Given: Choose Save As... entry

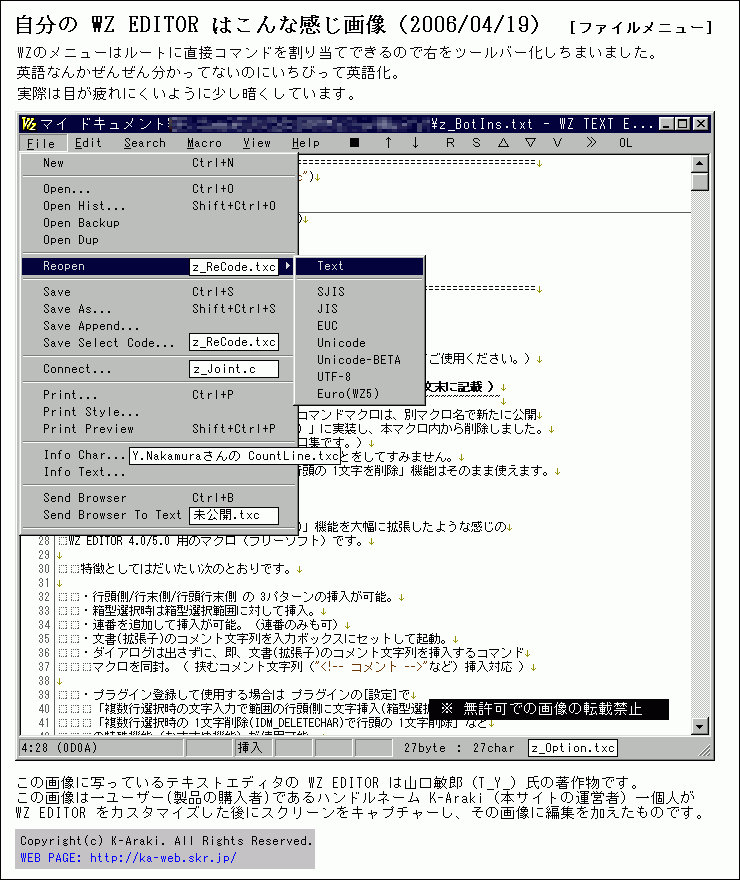Looking at the screenshot, I should pos(159,309).
